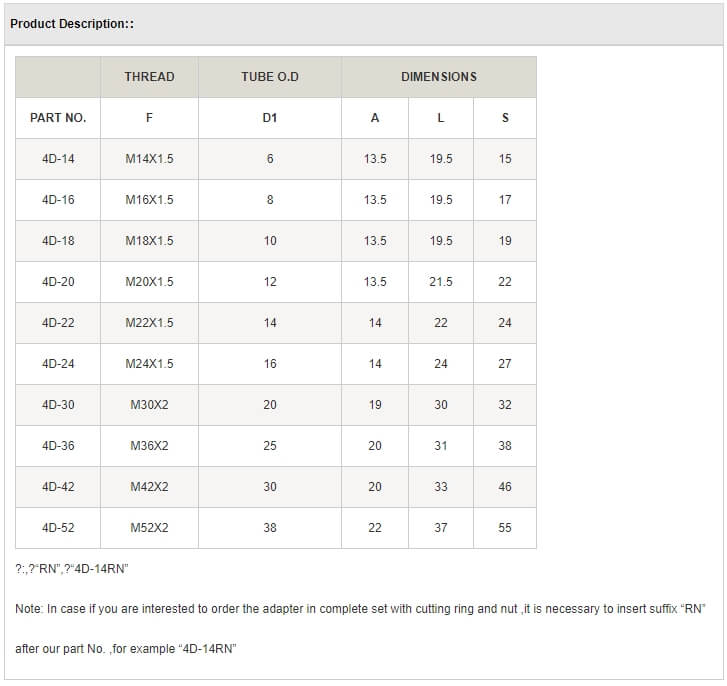The image size is (727, 686).
Task: Click the PART NO. header cell
Action: 58,118
